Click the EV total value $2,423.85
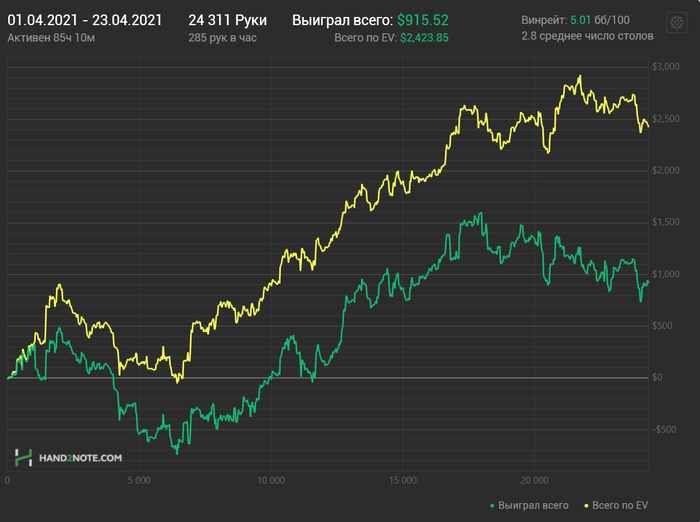Screen dimensions: 700x522 [x=424, y=38]
